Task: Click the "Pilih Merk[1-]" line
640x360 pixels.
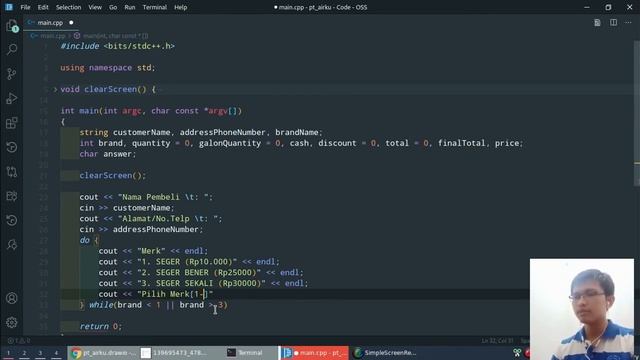Action: (x=156, y=294)
